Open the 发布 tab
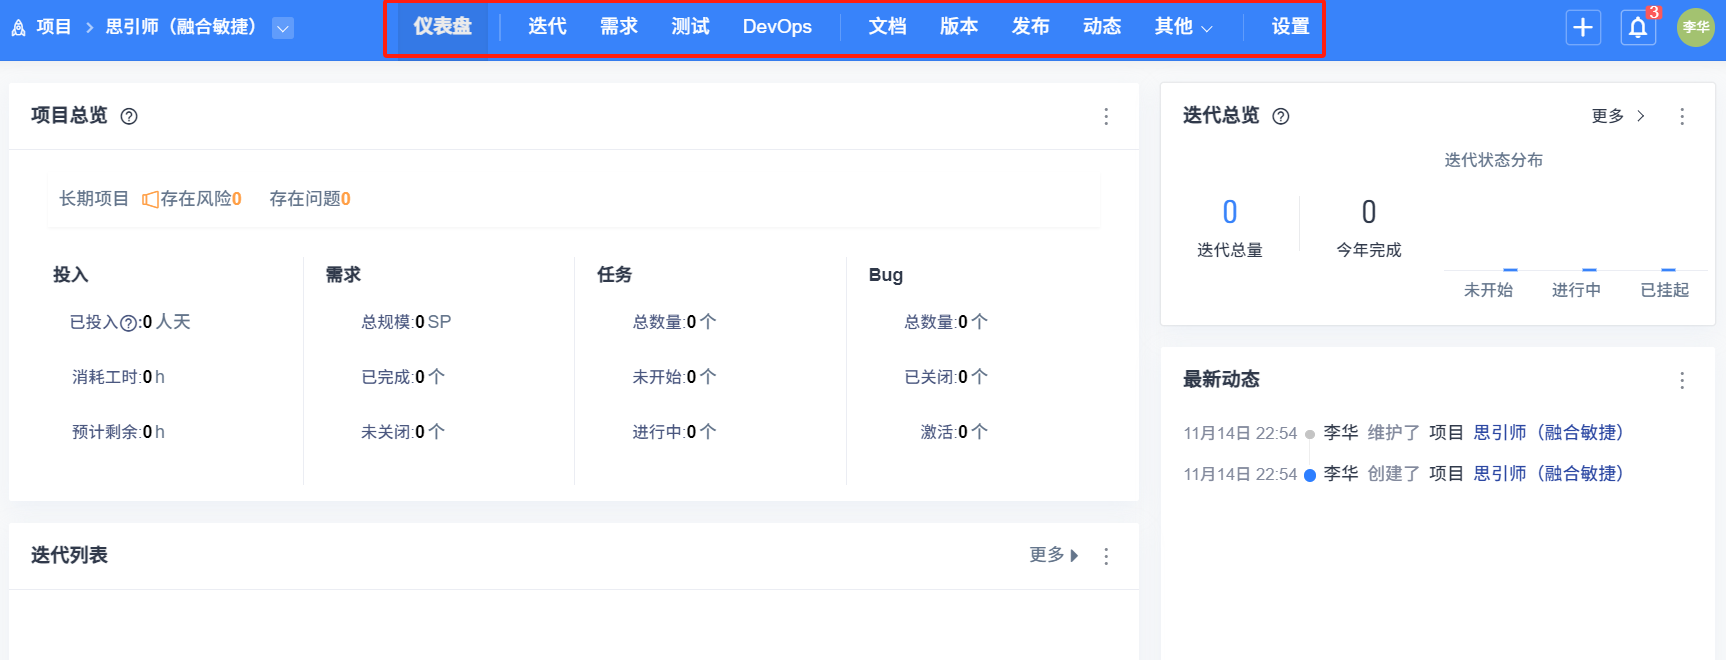This screenshot has height=660, width=1726. tap(1031, 27)
